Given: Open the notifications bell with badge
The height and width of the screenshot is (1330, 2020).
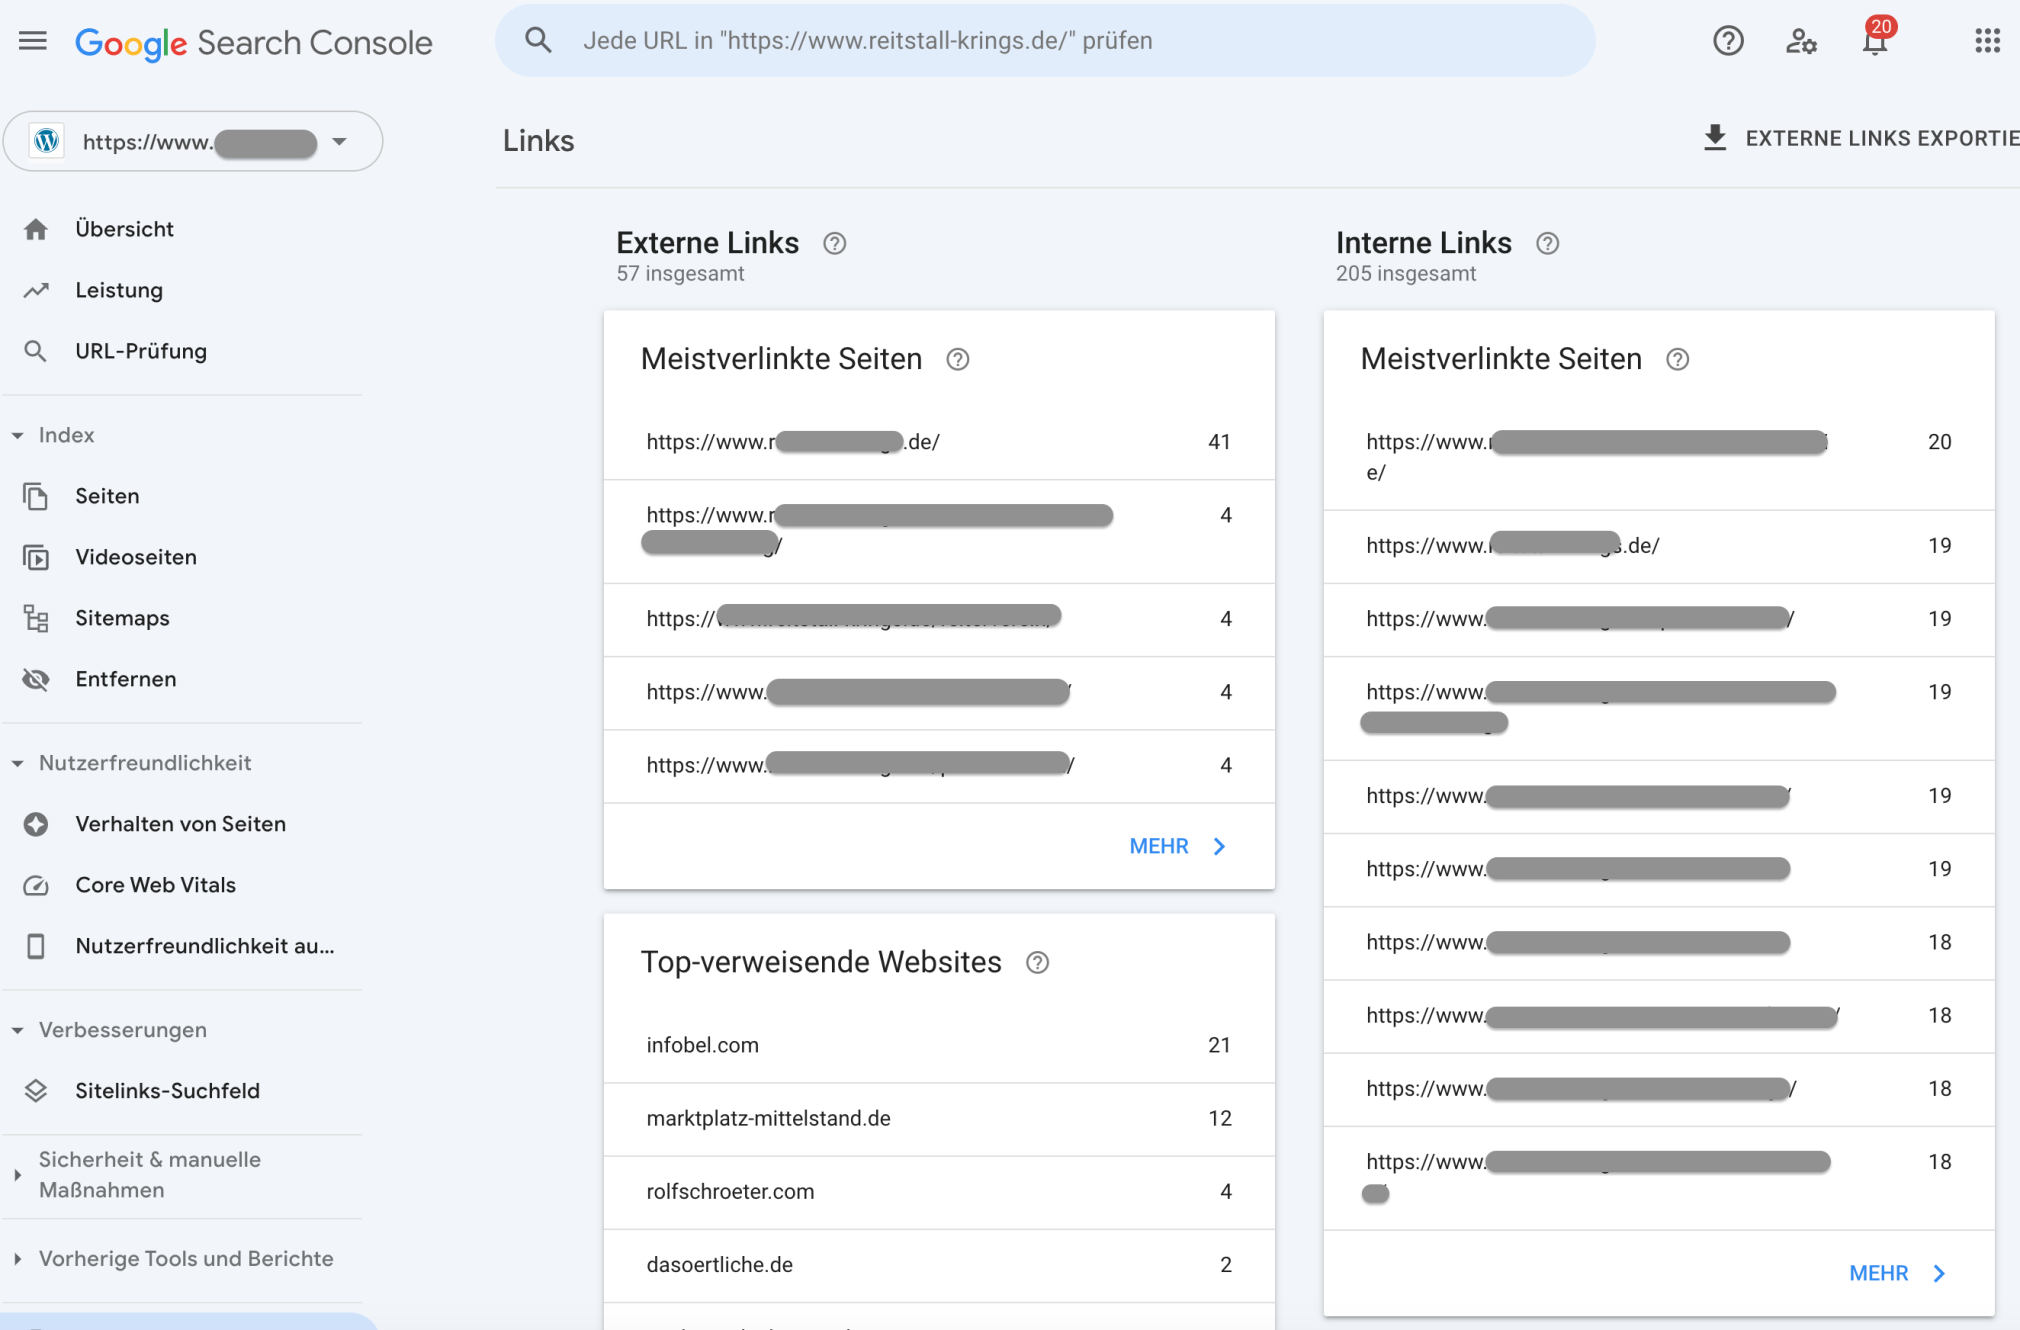Looking at the screenshot, I should [1875, 41].
